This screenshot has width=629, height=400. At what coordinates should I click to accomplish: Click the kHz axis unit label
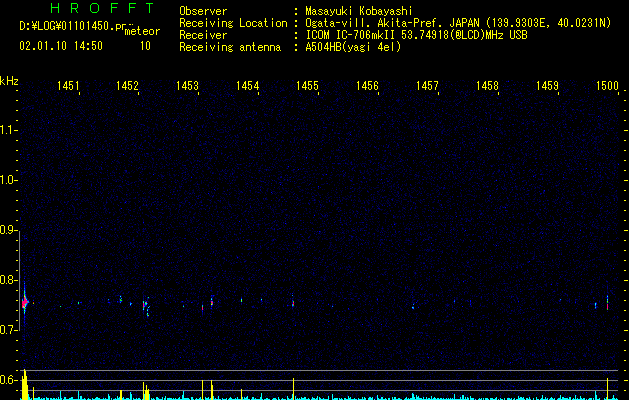(9, 81)
